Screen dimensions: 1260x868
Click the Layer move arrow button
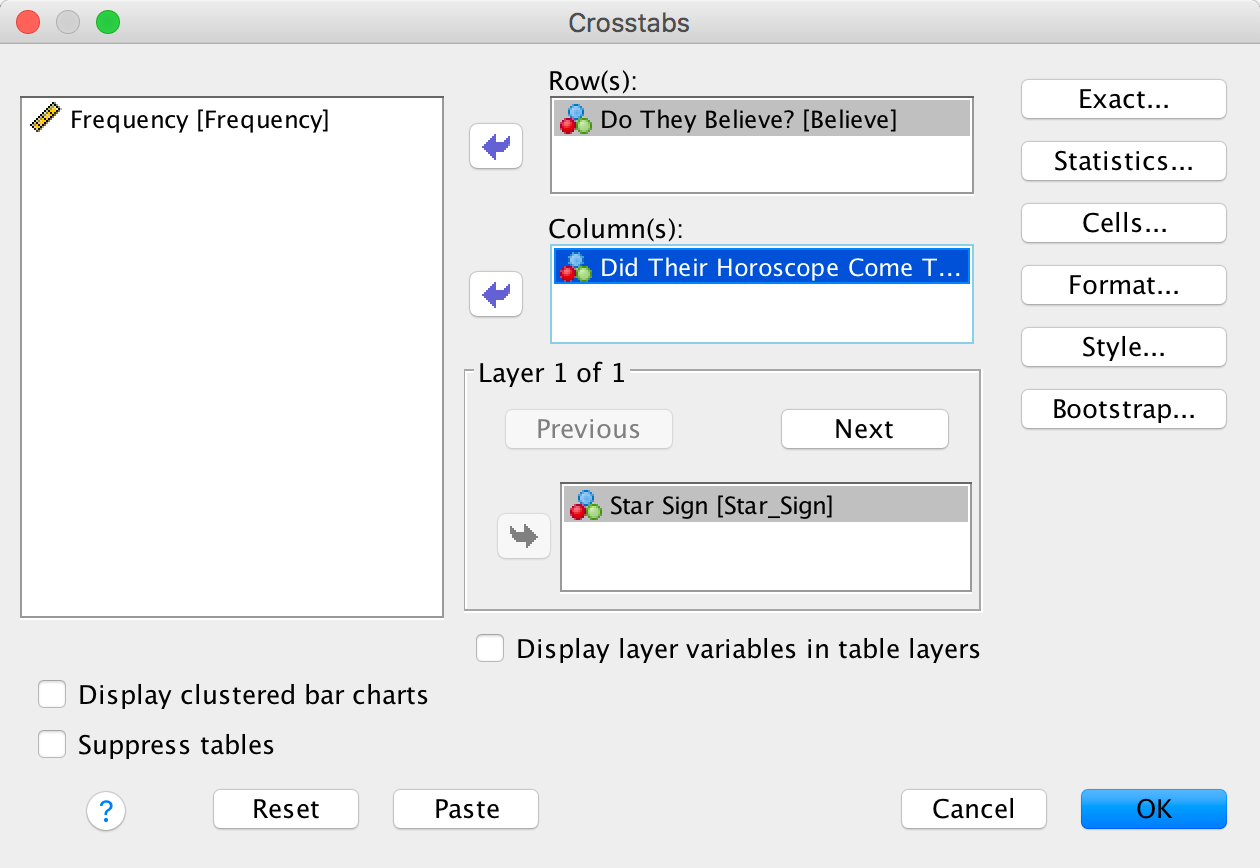[524, 536]
